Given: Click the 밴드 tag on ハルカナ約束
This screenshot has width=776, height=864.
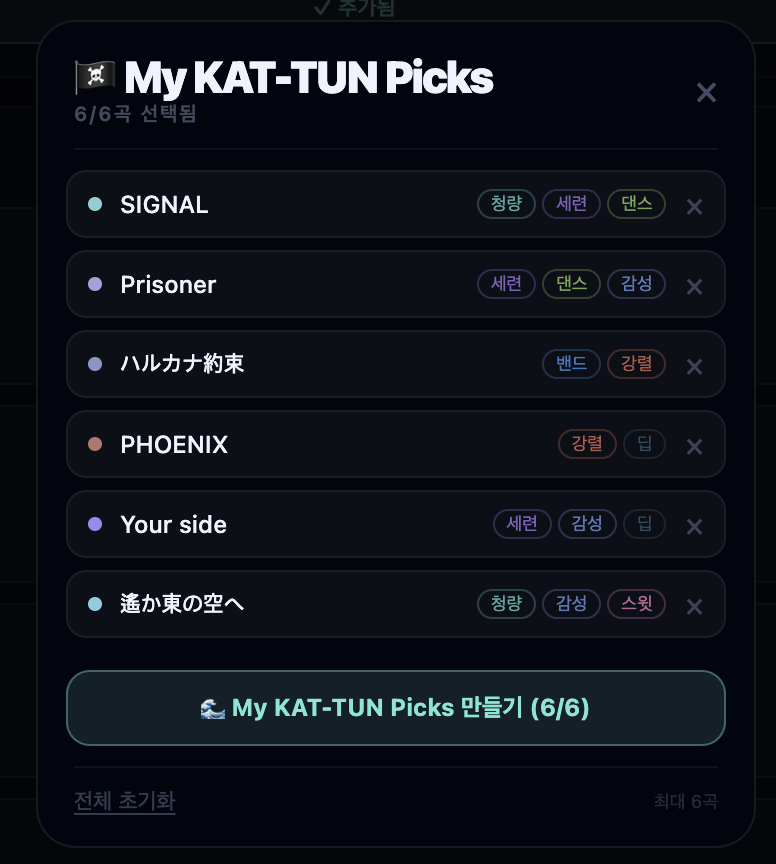Looking at the screenshot, I should tap(571, 364).
